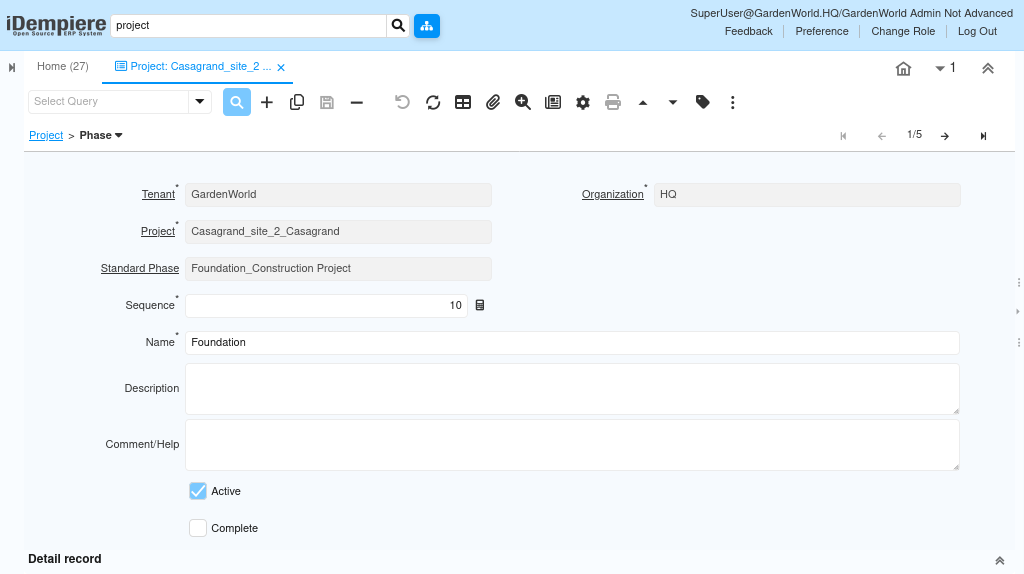
Task: Expand the Phase breadcrumb dropdown
Action: (x=118, y=135)
